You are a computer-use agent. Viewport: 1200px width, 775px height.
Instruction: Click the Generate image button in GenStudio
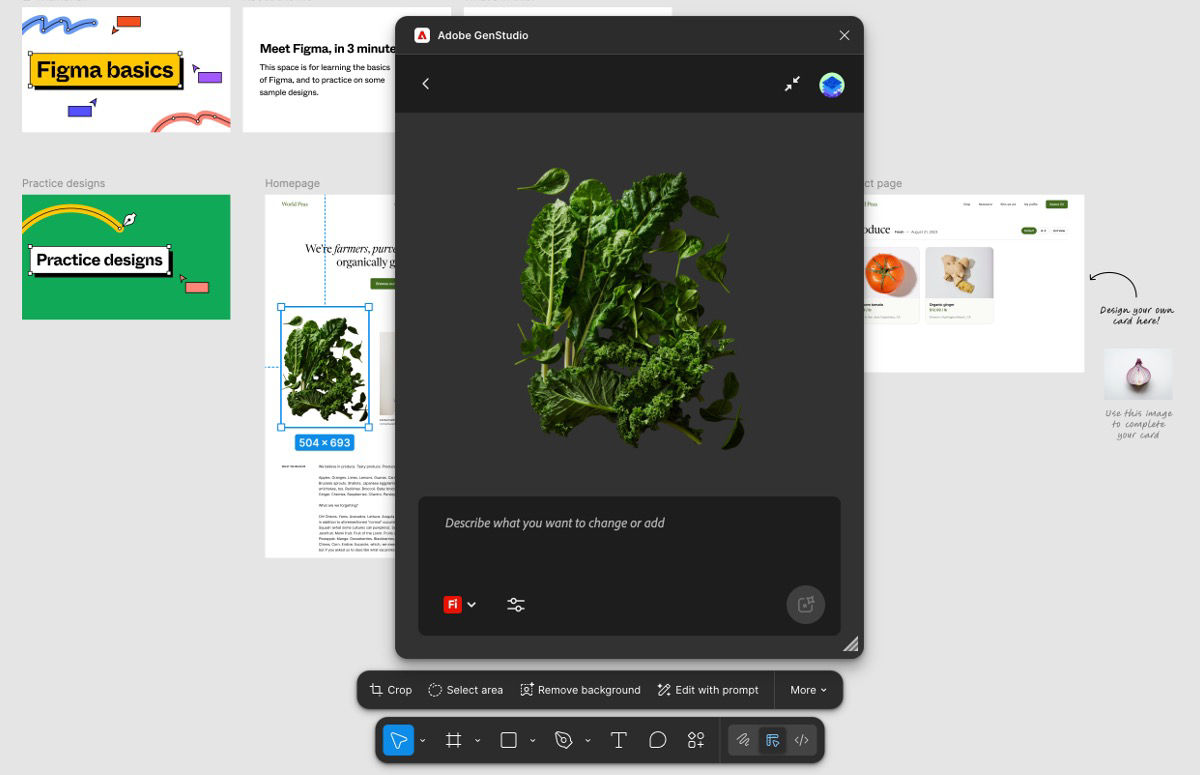[x=805, y=604]
